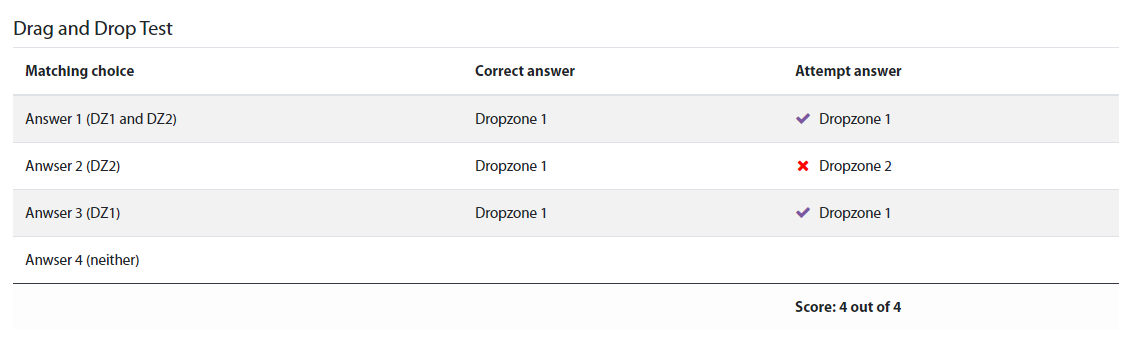Click empty attempt answer cell for Anwser 4
The height and width of the screenshot is (360, 1146).
click(951, 259)
